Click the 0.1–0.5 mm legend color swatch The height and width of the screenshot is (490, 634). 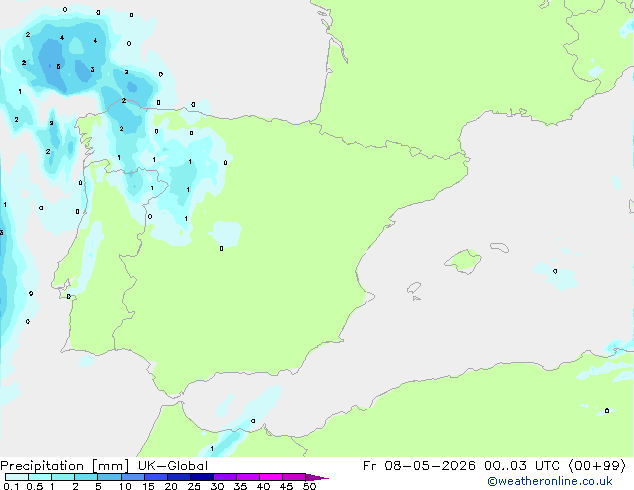(x=17, y=477)
